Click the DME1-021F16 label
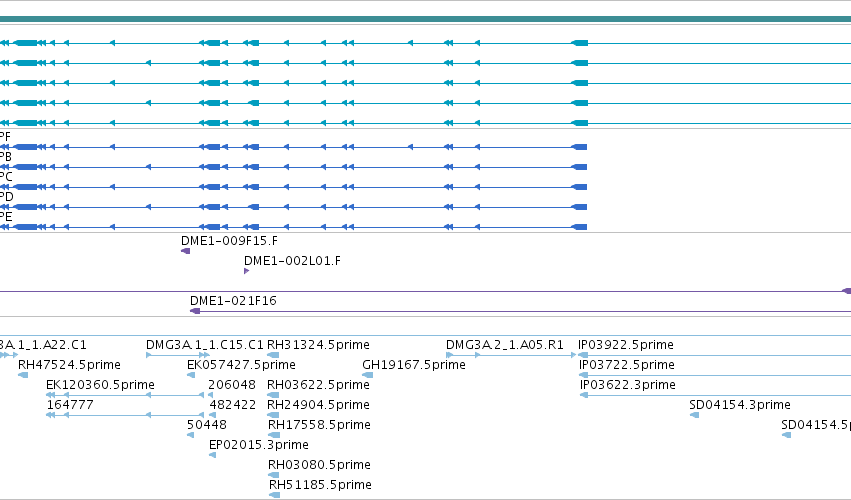This screenshot has height=500, width=851. pos(233,300)
